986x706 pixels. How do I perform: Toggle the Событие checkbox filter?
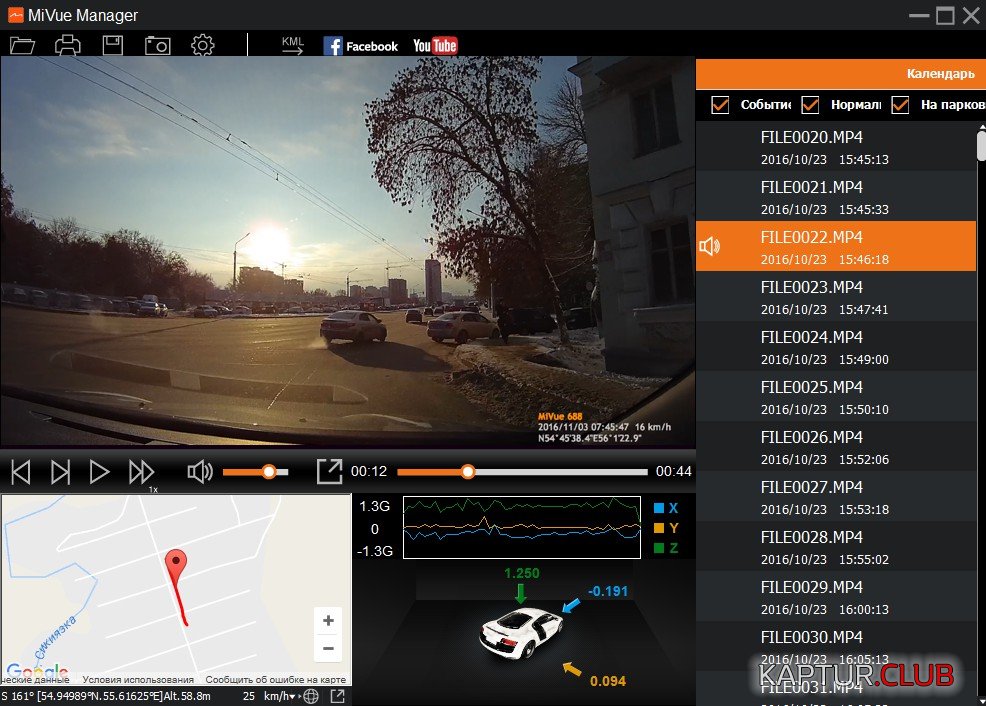720,105
